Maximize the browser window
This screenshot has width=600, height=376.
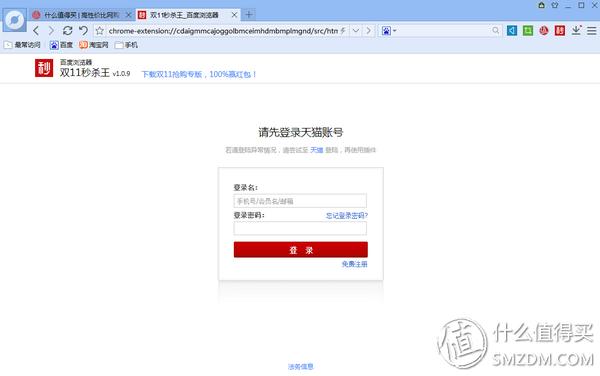tap(581, 5)
